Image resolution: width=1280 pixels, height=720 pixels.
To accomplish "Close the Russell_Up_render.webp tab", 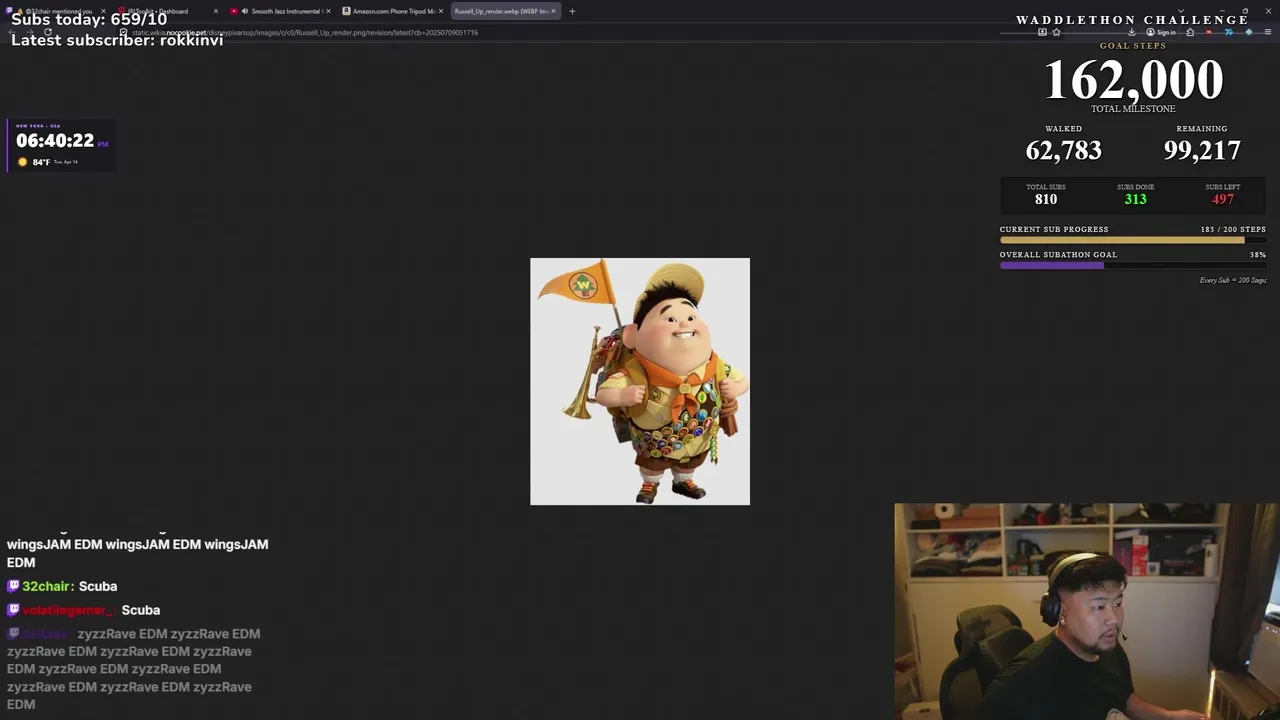I will pos(553,11).
